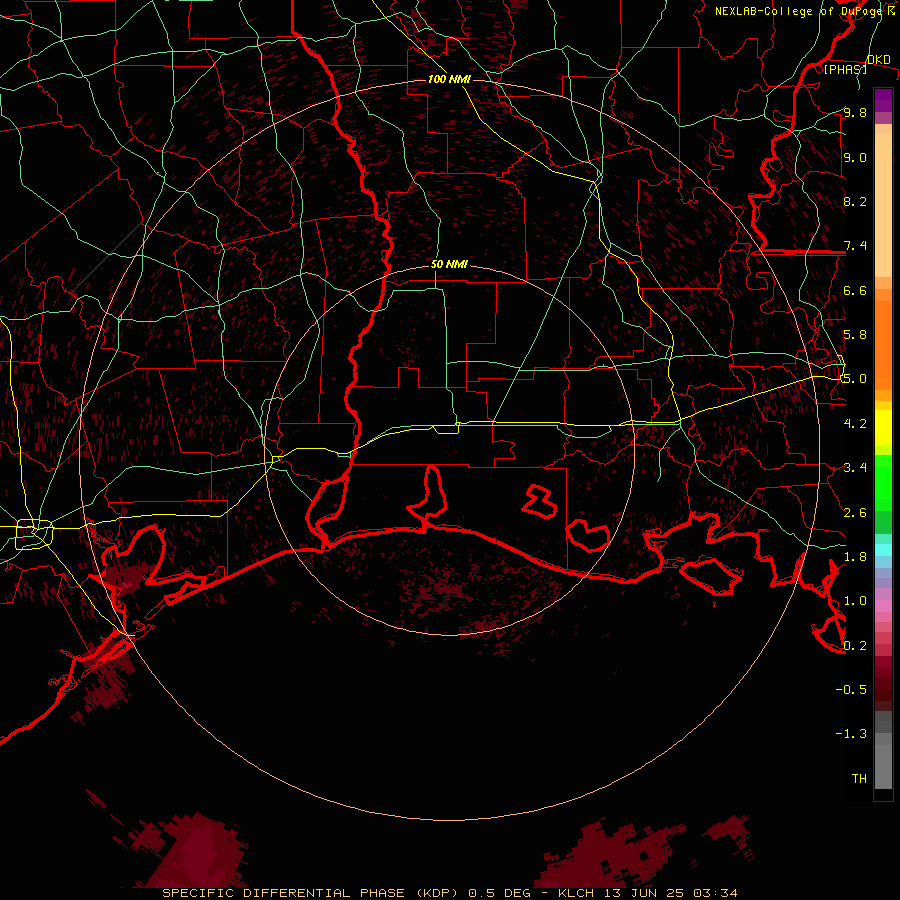
Task: Click the pink band of the color bar
Action: tap(883, 606)
